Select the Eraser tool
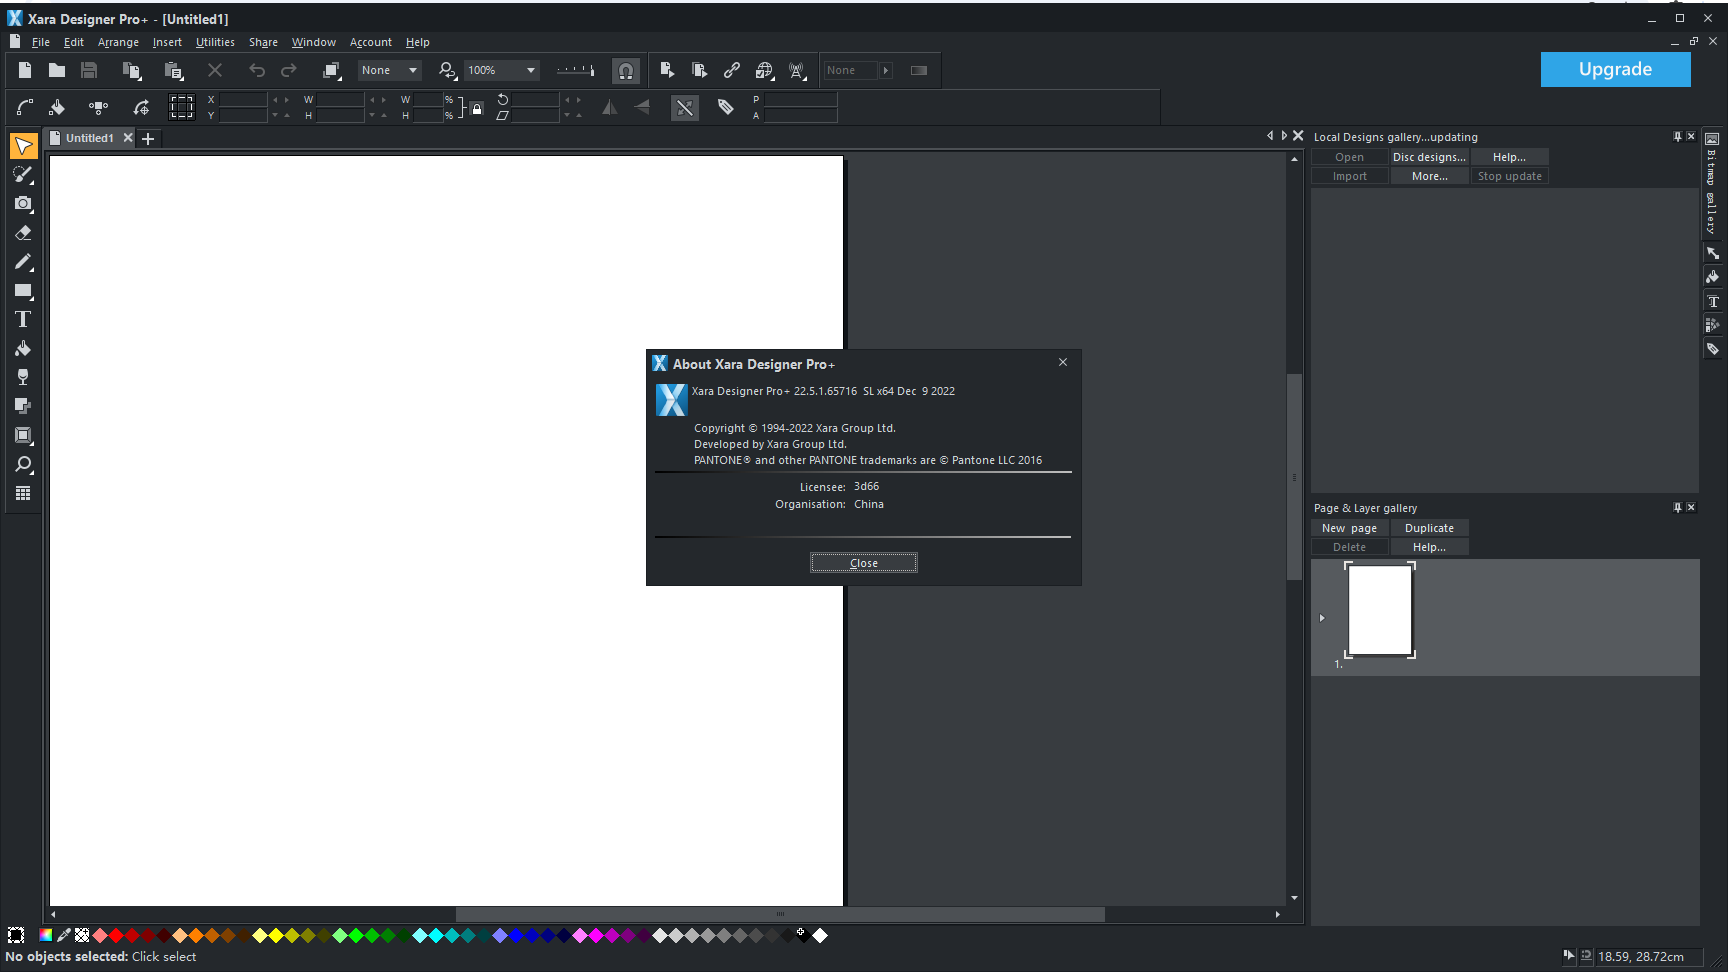This screenshot has width=1728, height=972. tap(23, 232)
